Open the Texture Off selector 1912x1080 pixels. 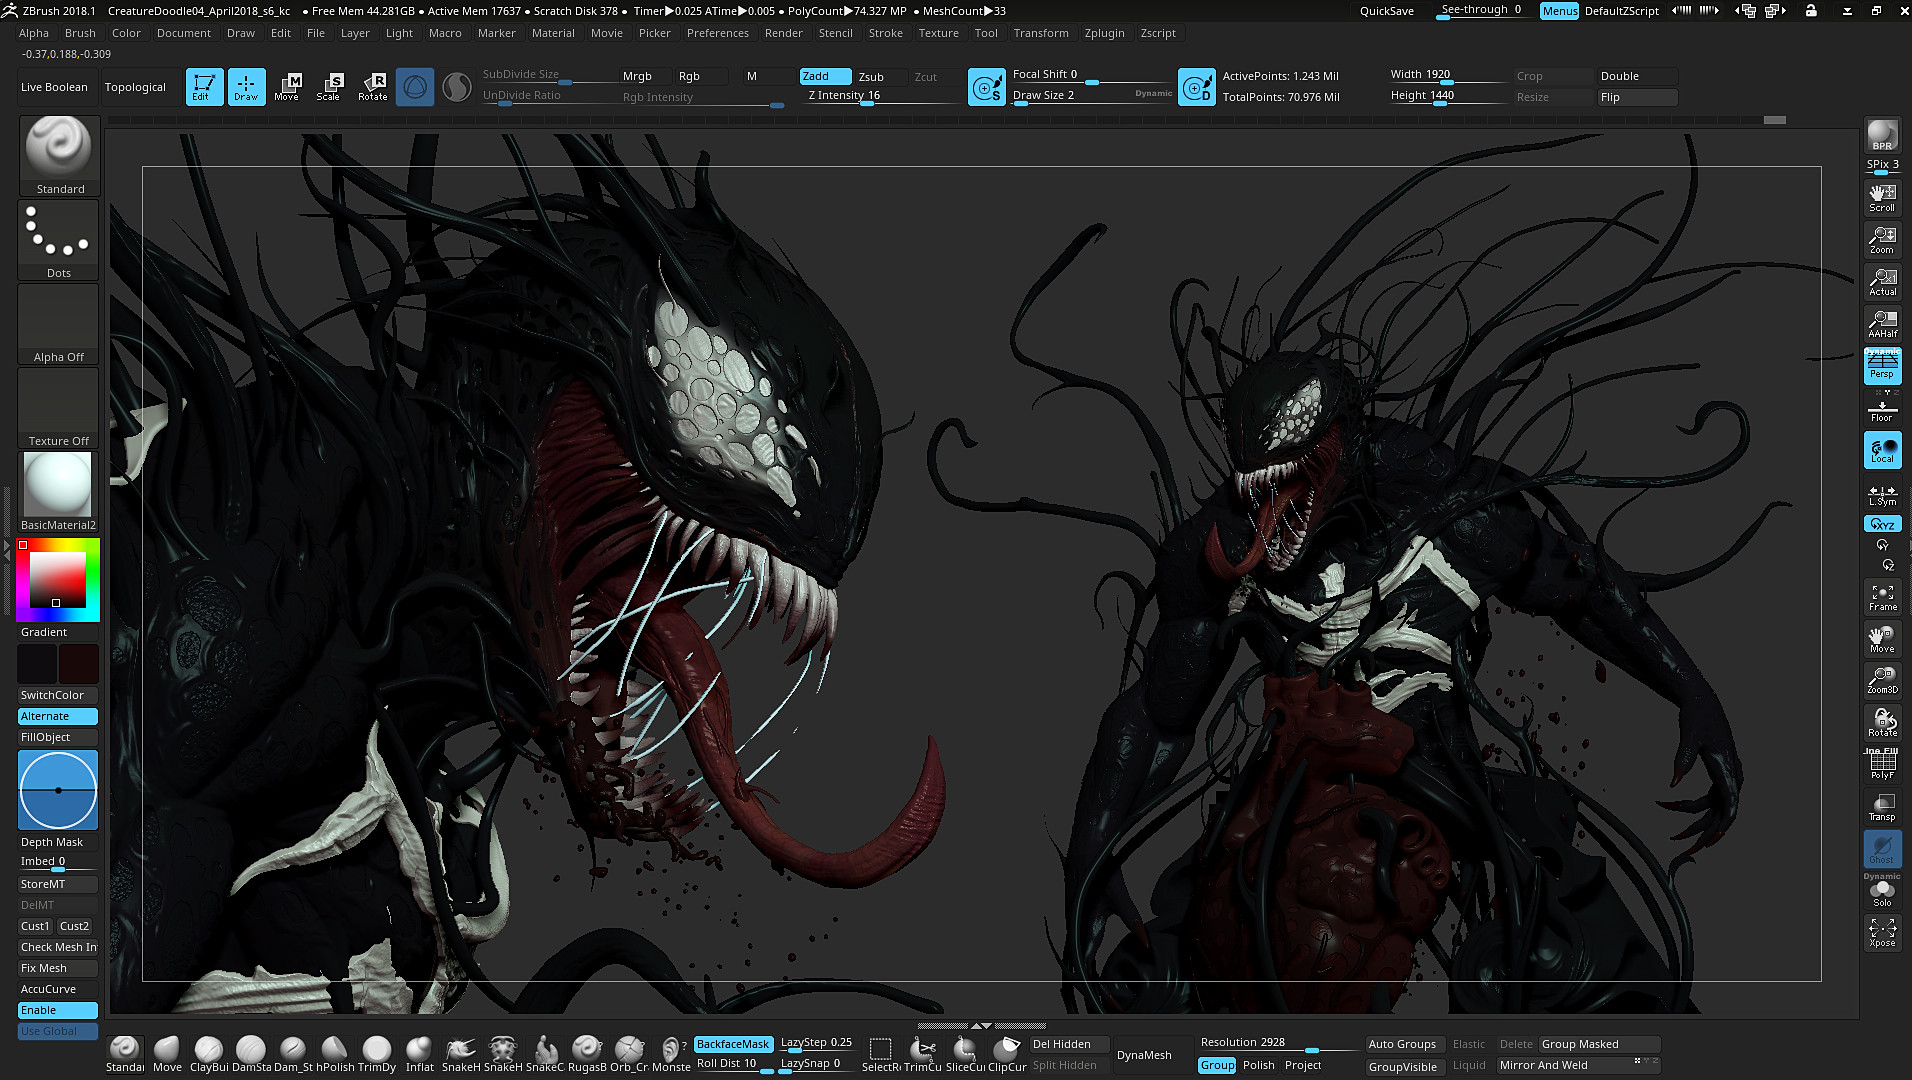tap(59, 407)
